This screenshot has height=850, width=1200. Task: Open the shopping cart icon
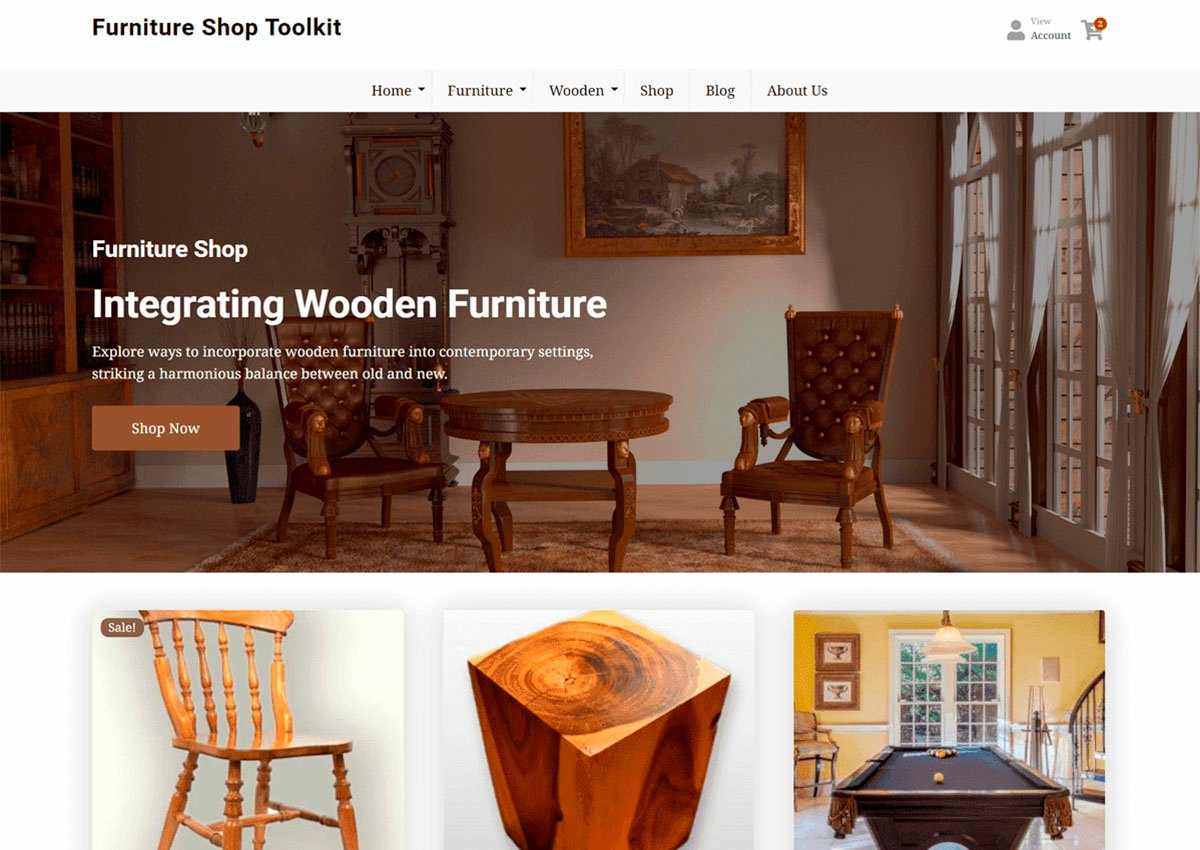pos(1091,31)
